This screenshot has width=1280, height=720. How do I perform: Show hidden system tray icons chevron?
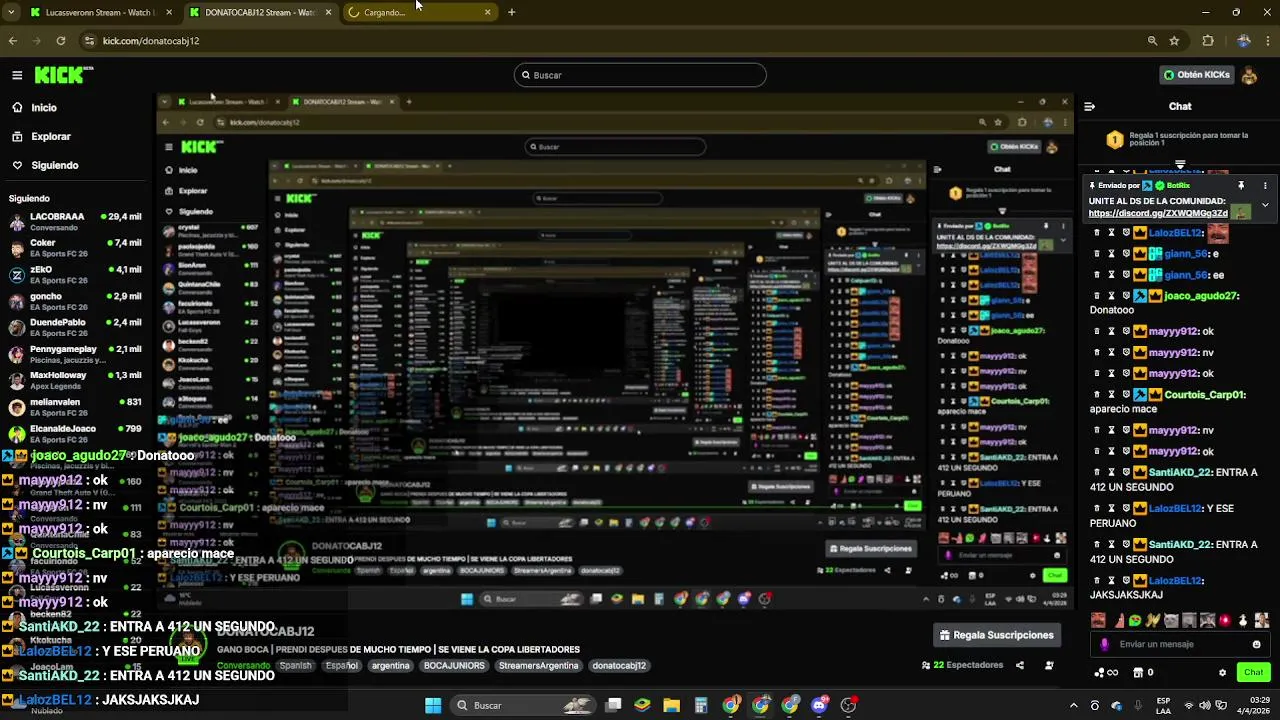(1075, 705)
